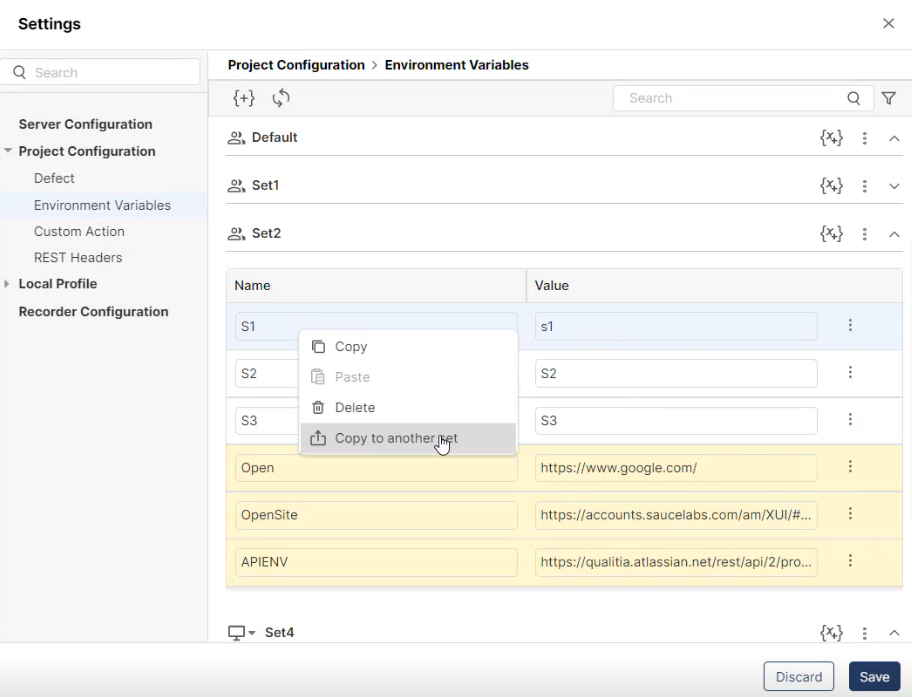Open three-dot menu on the APIENV row
912x697 pixels.
pos(850,561)
